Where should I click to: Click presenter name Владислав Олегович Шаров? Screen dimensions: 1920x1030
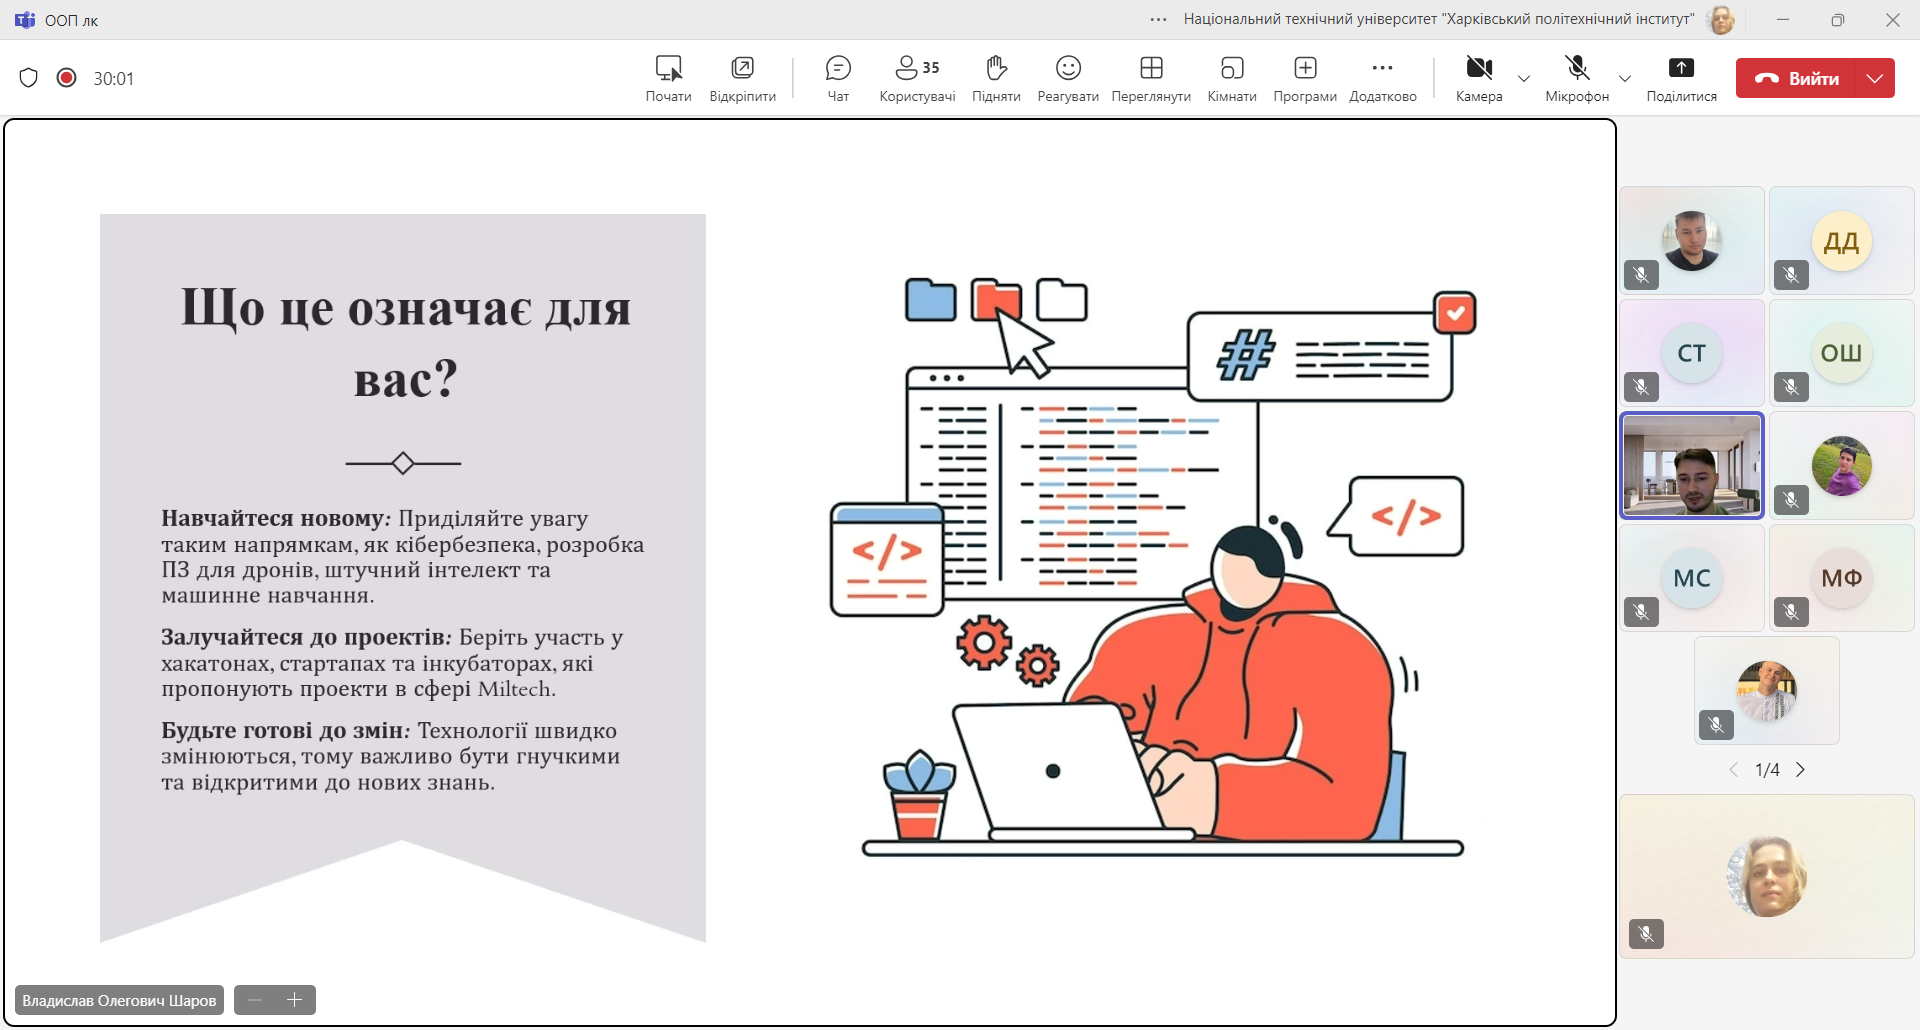[x=119, y=1000]
